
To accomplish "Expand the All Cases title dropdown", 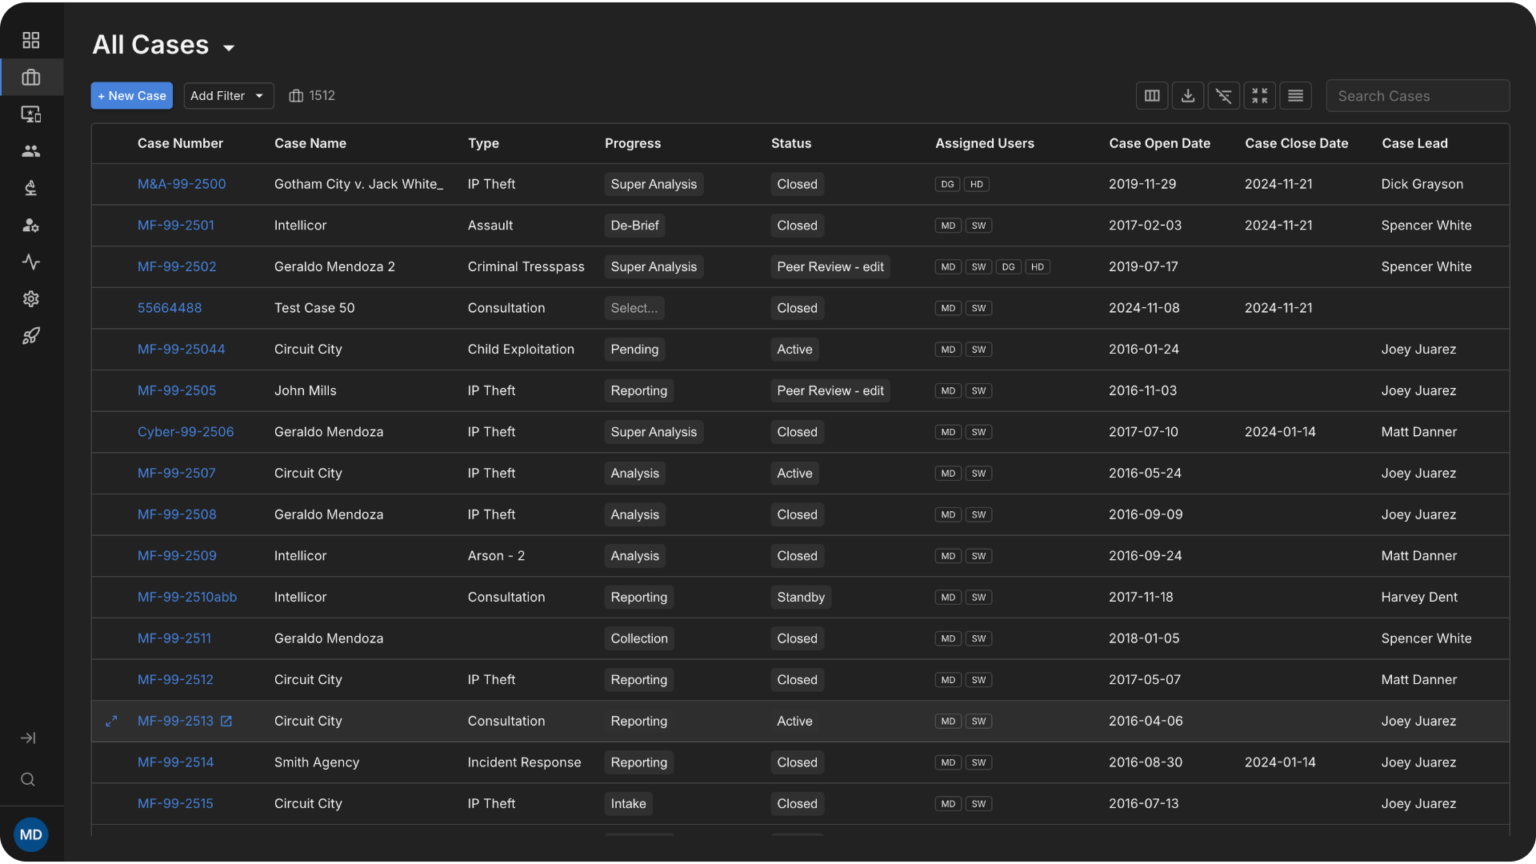I will (229, 46).
